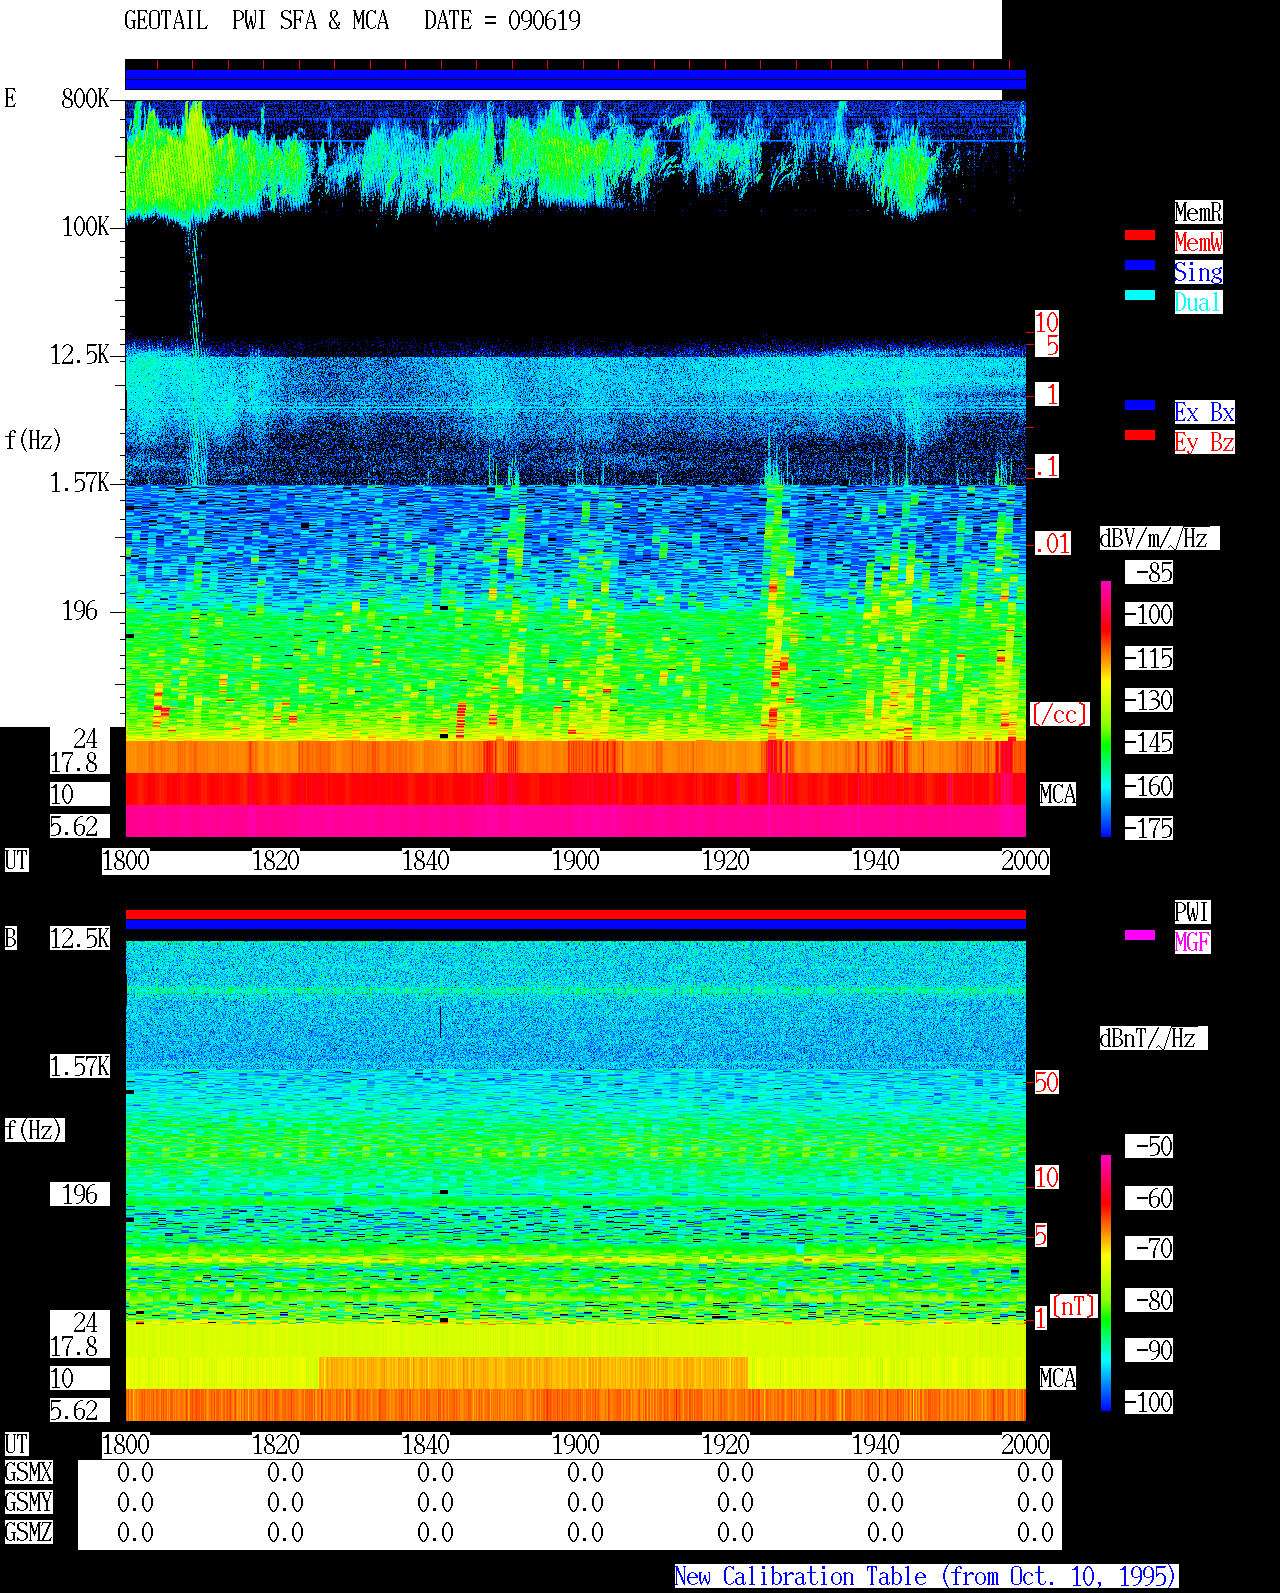Viewport: 1280px width, 1593px height.
Task: Select the blue Ex Bx legend marker
Action: click(1140, 405)
